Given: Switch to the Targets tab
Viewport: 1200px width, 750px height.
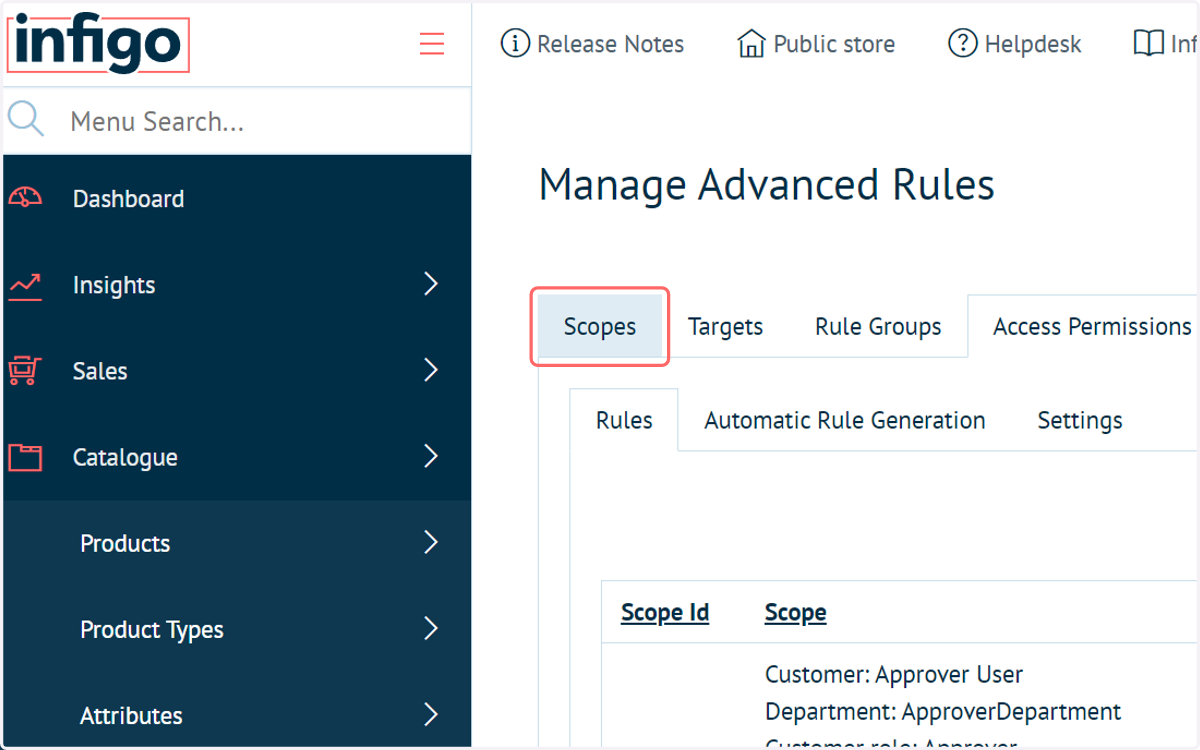Looking at the screenshot, I should 726,327.
